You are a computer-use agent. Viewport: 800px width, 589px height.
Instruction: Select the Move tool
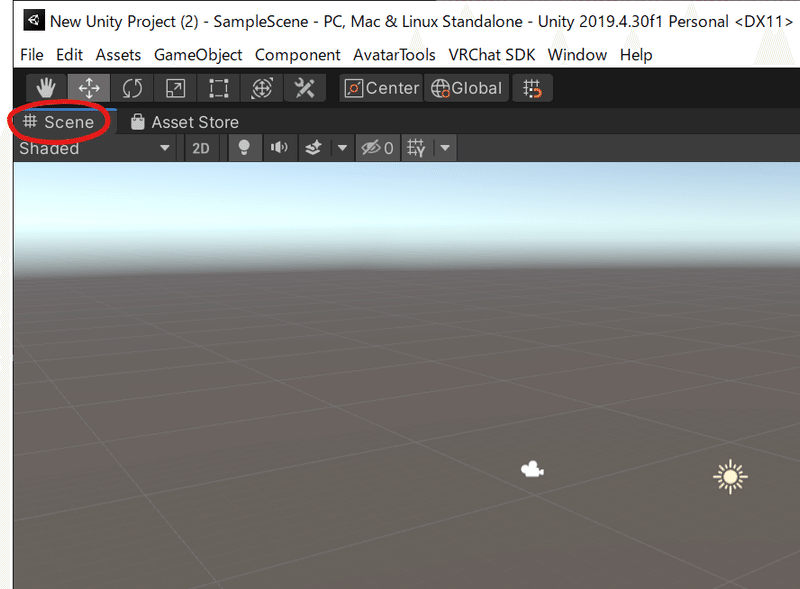point(89,88)
